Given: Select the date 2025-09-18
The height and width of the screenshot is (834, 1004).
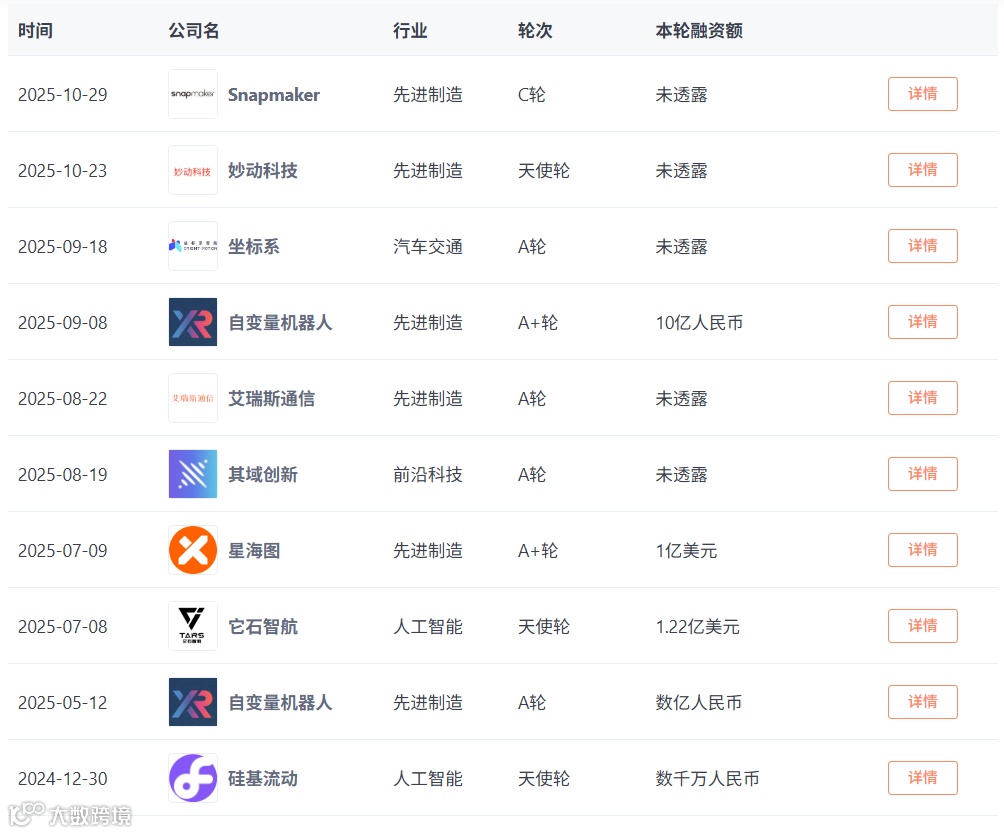Looking at the screenshot, I should coord(63,246).
